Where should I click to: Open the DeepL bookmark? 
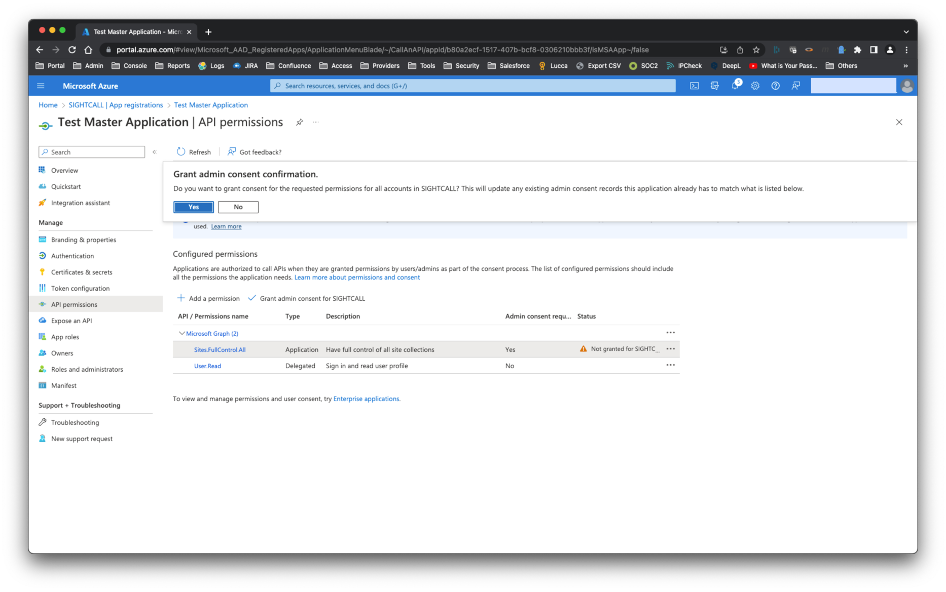725,66
